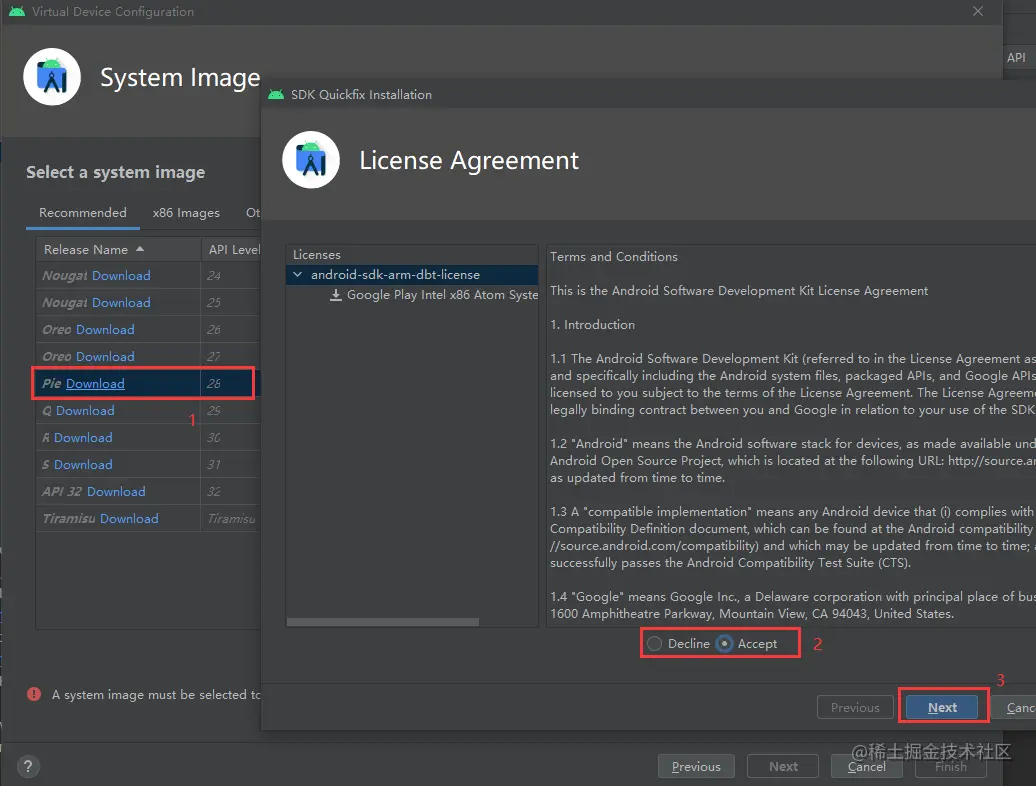Download the Tiramisu system image

130,519
